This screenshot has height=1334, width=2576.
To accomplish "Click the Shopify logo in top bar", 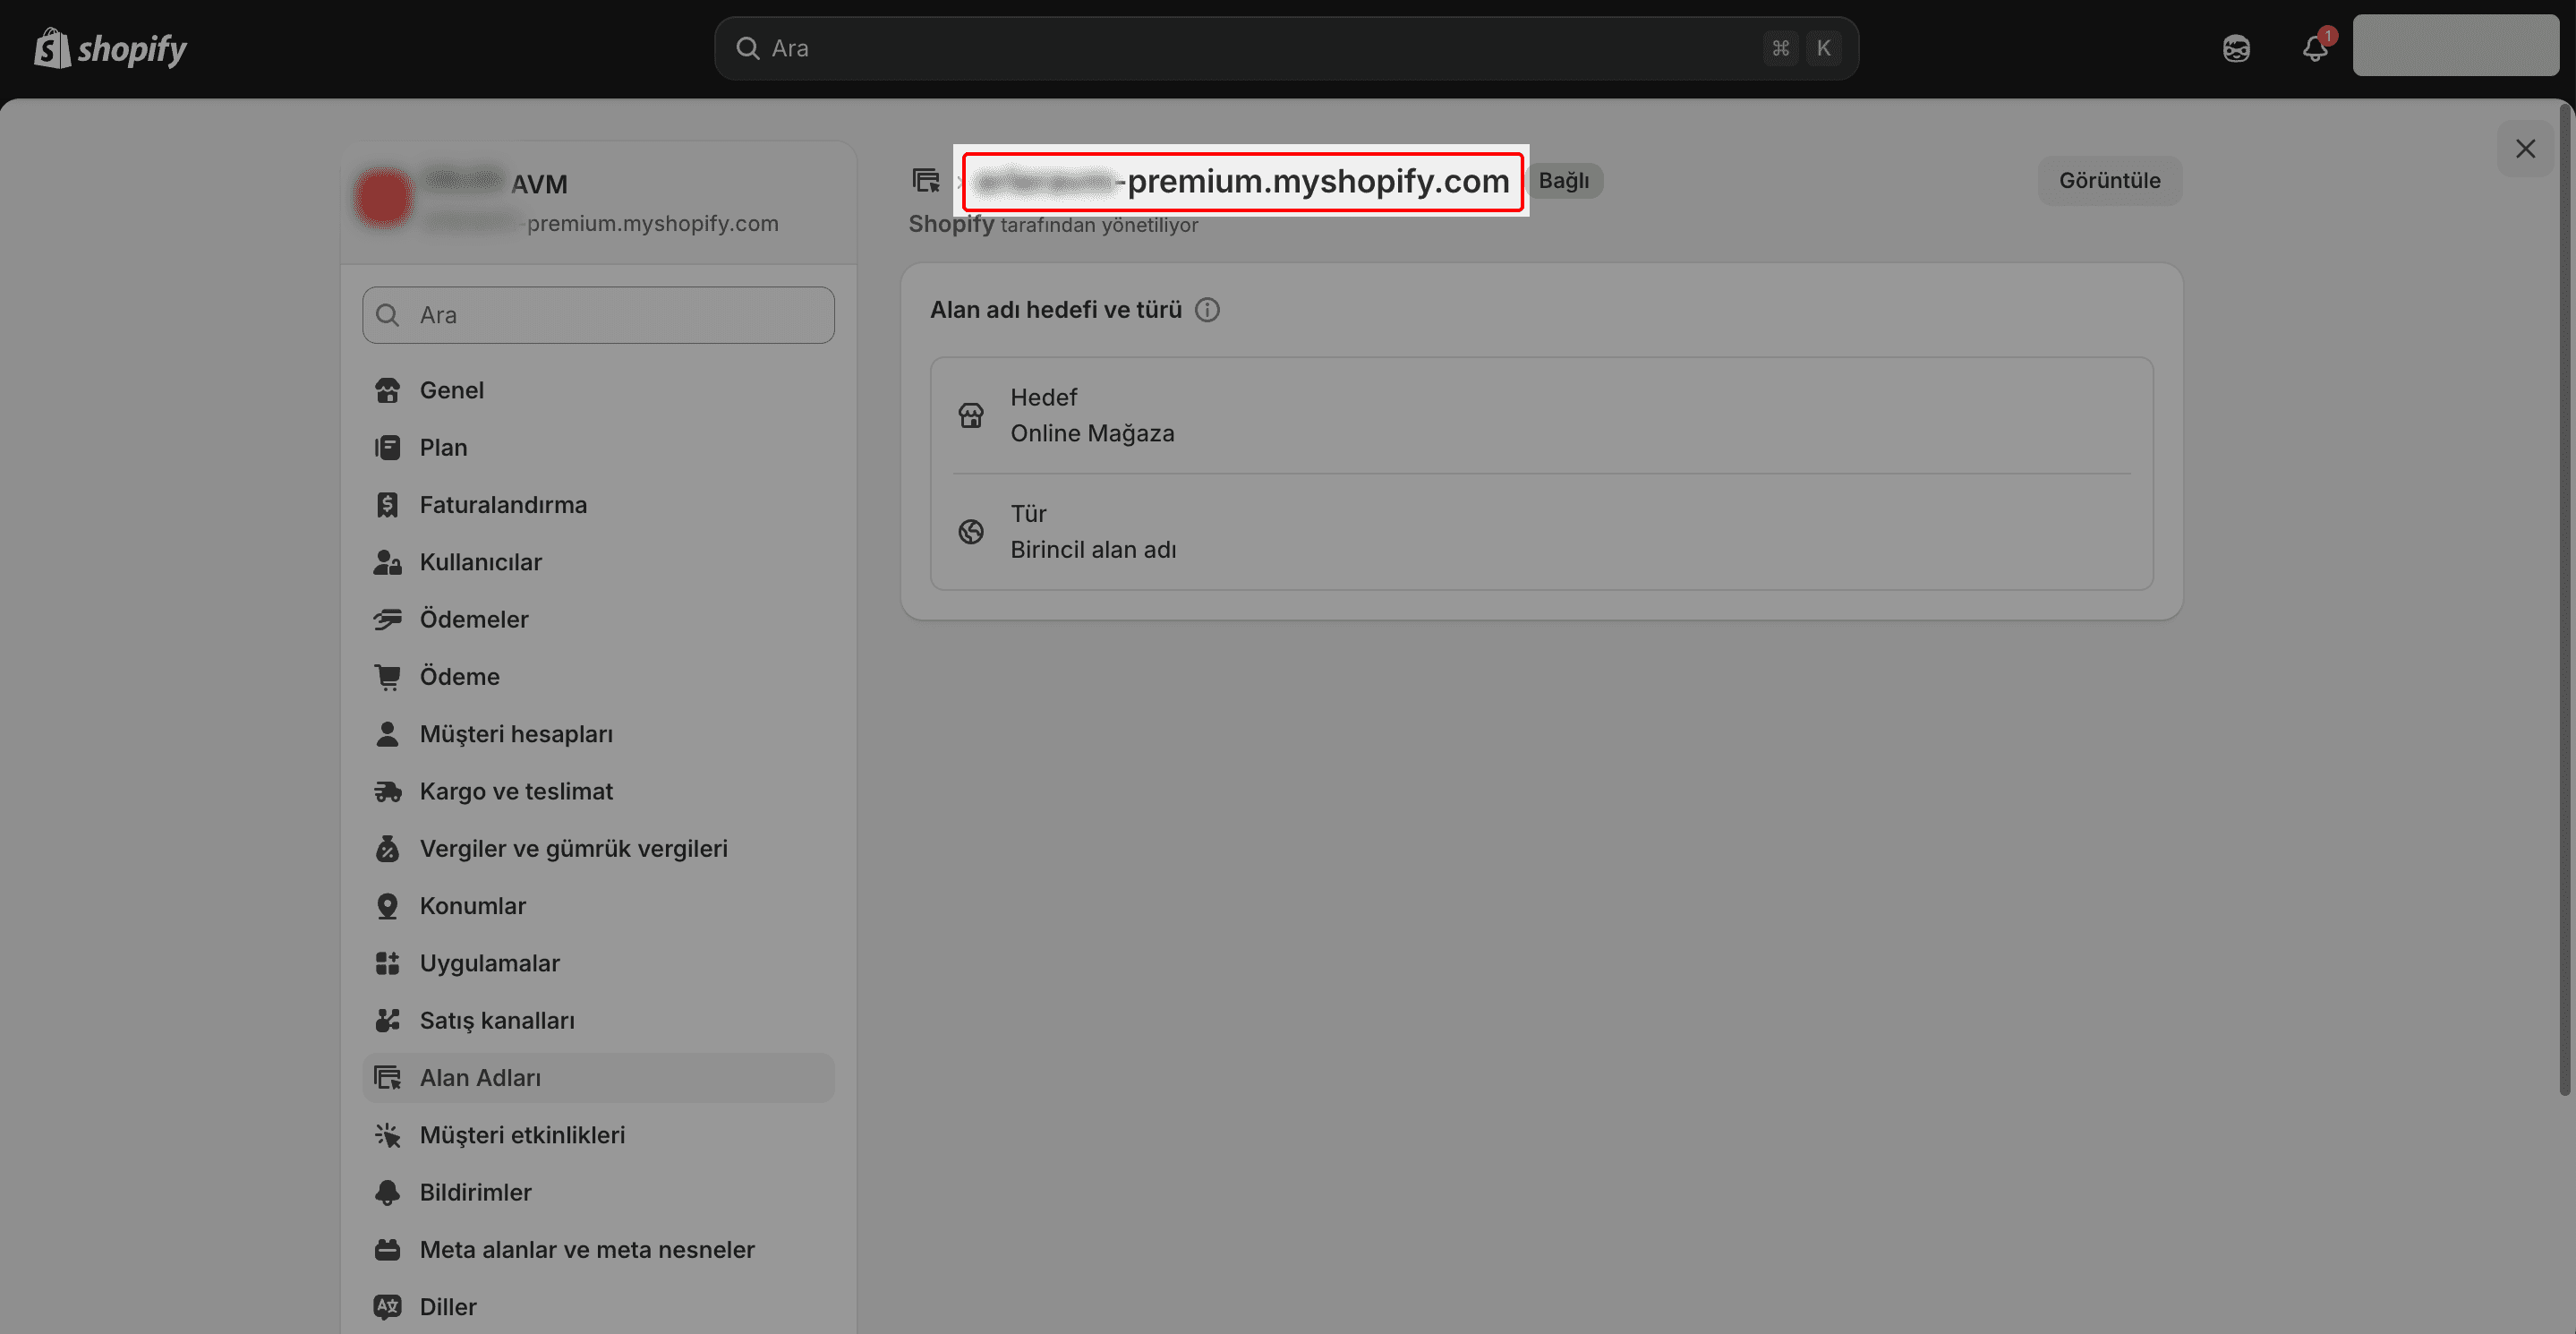I will pyautogui.click(x=110, y=48).
